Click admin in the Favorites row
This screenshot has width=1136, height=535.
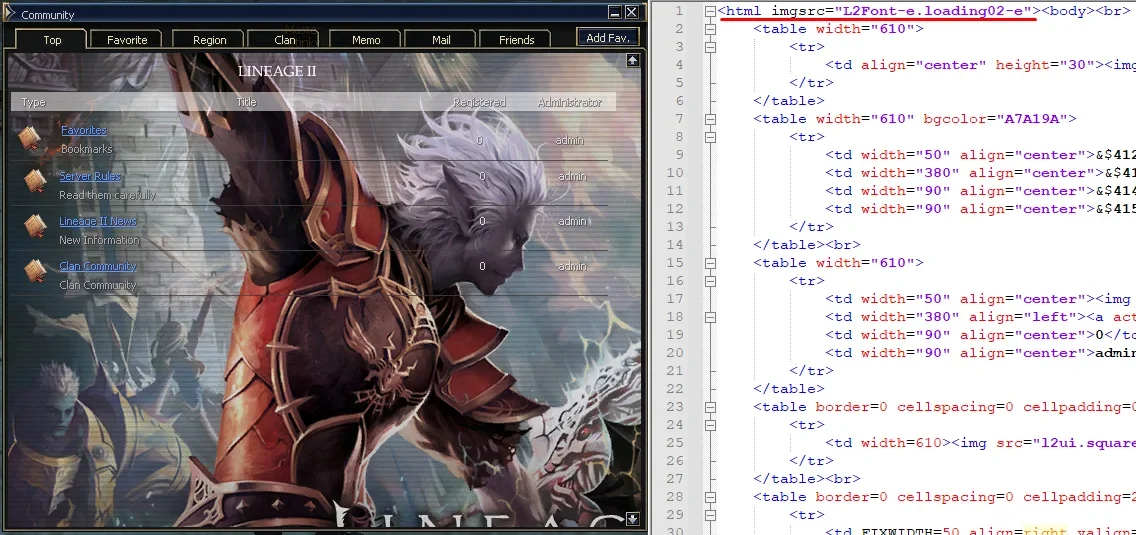click(569, 141)
